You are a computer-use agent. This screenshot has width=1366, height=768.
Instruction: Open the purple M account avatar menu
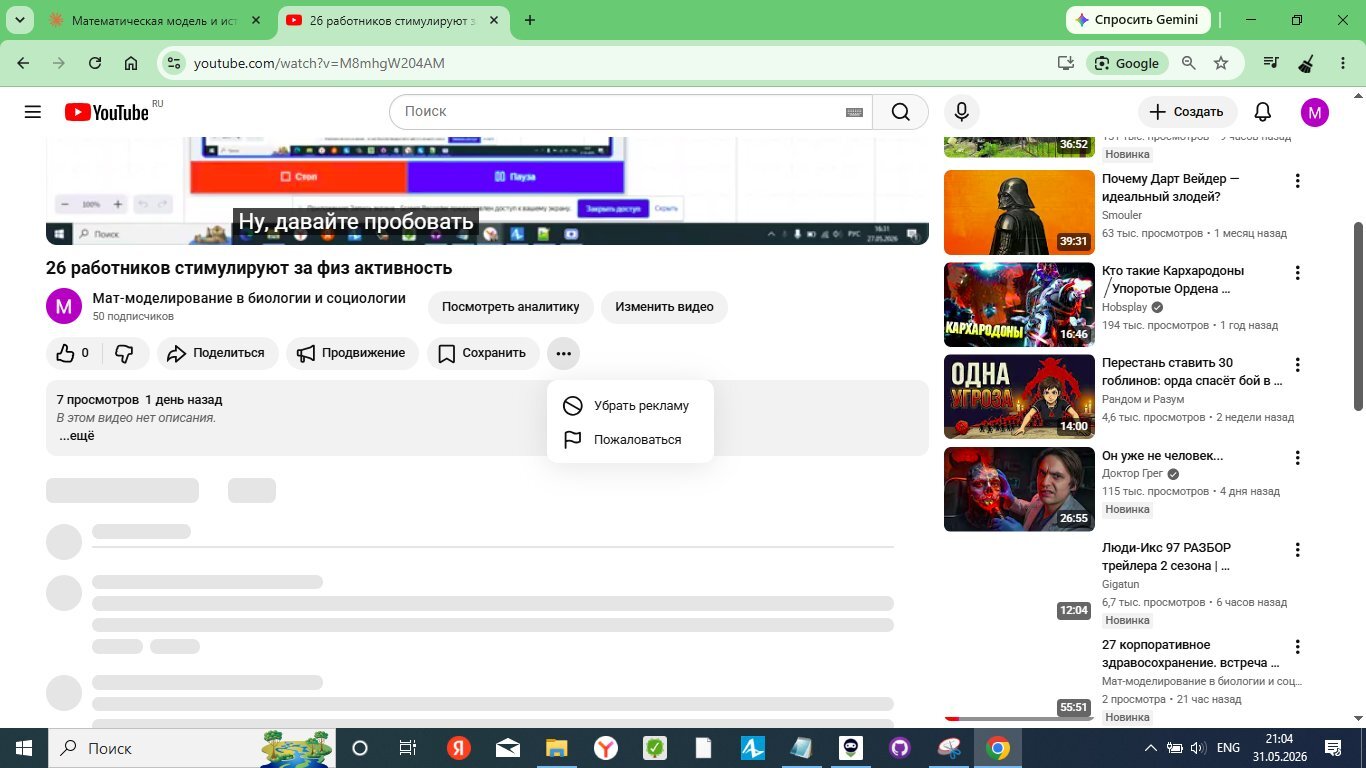click(x=1314, y=112)
